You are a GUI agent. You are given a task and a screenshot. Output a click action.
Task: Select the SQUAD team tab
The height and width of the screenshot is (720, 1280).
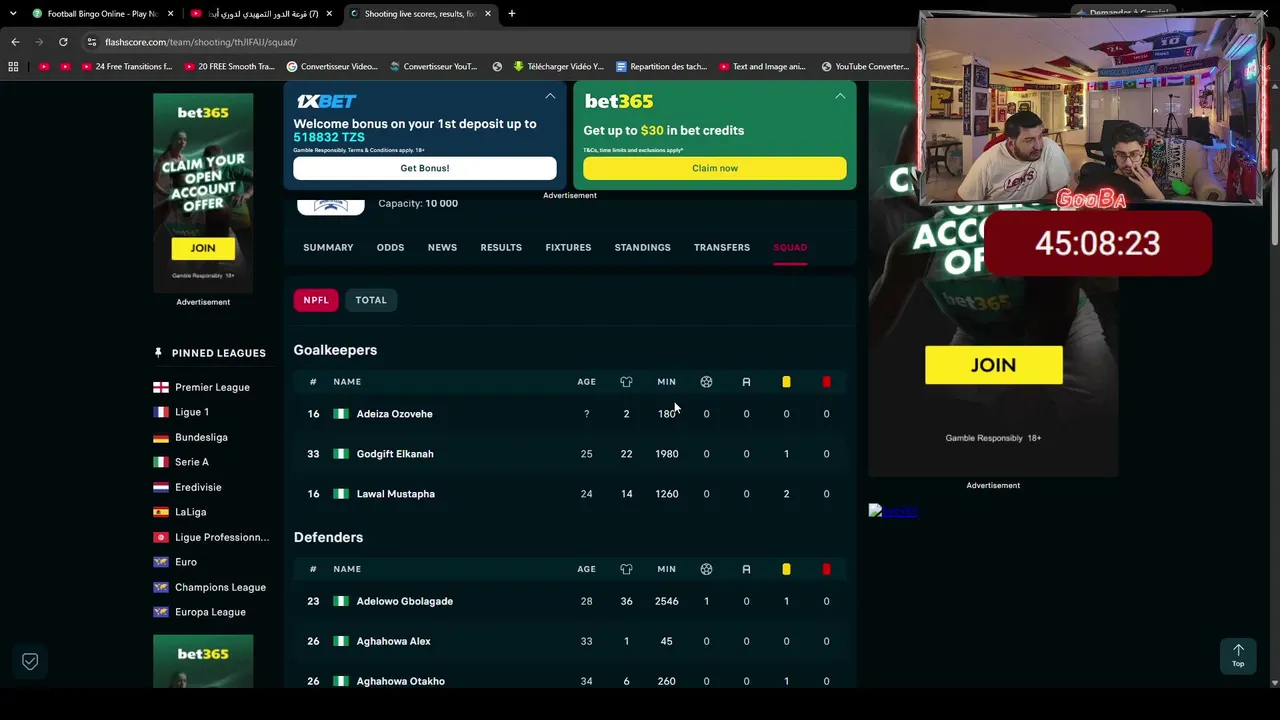point(790,247)
